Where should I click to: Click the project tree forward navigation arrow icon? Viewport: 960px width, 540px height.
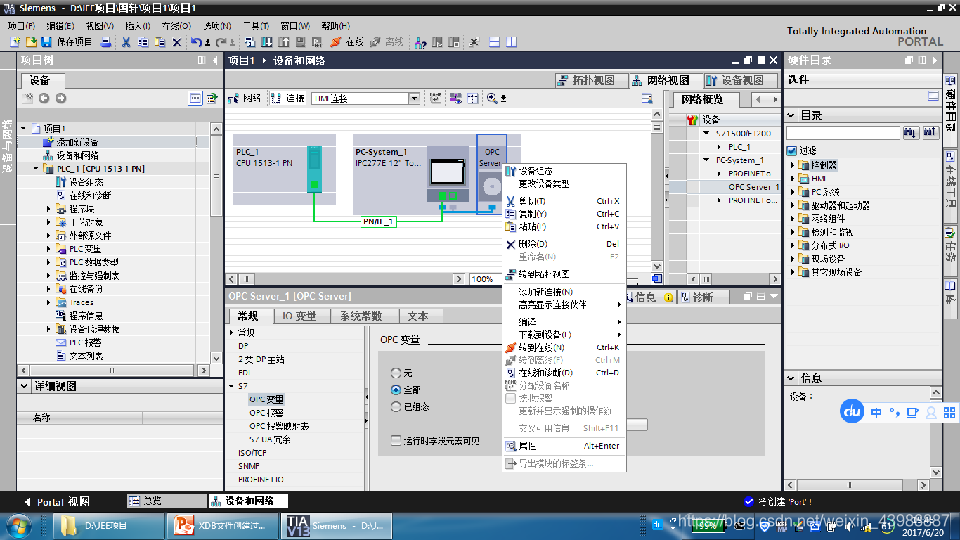click(61, 98)
